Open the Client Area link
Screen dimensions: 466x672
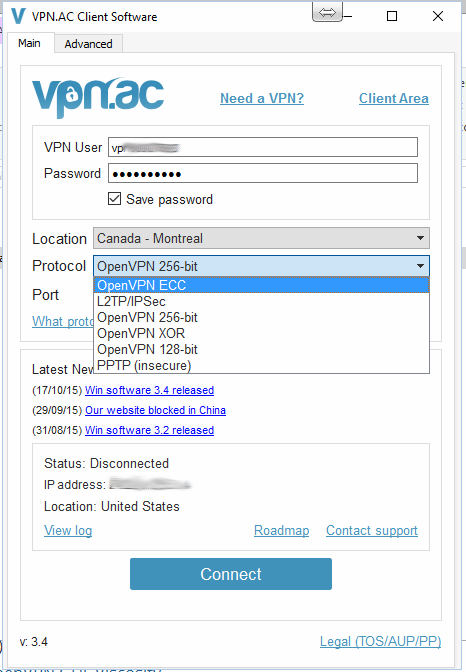pos(394,98)
